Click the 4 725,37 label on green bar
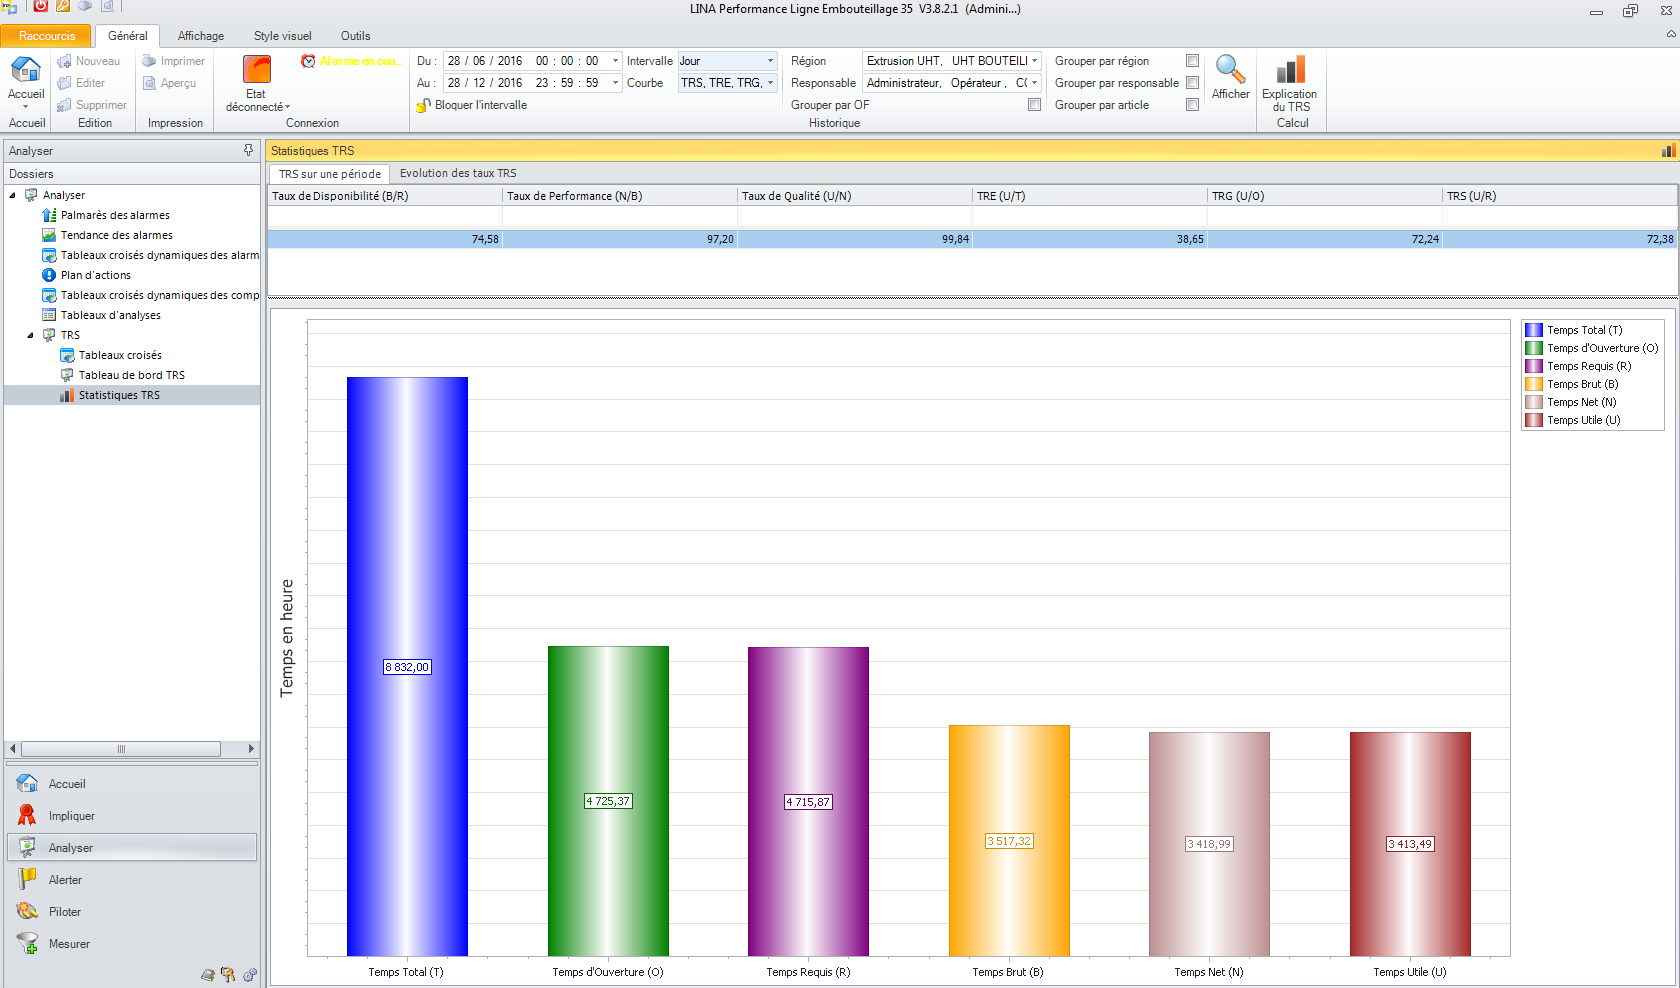Screen dimensions: 1680x988 pos(608,801)
